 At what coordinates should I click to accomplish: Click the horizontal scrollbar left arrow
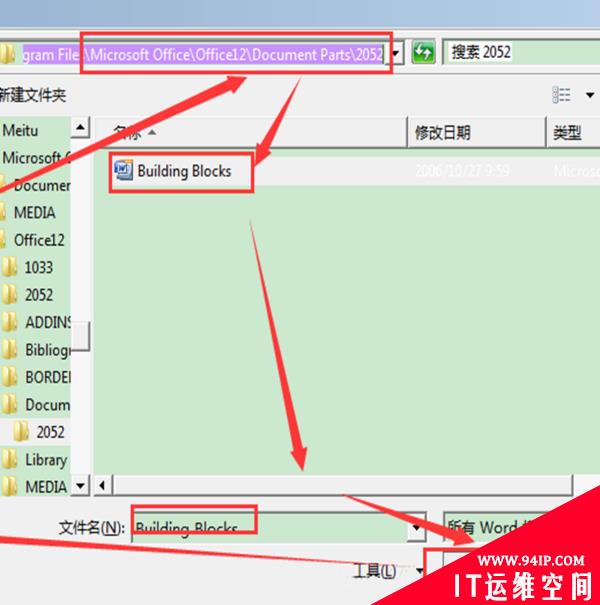pos(103,485)
